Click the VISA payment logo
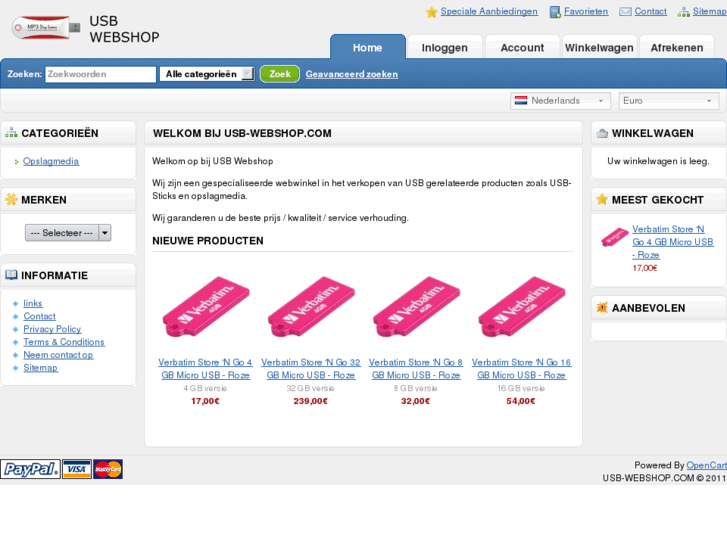The width and height of the screenshot is (727, 545). 77,469
